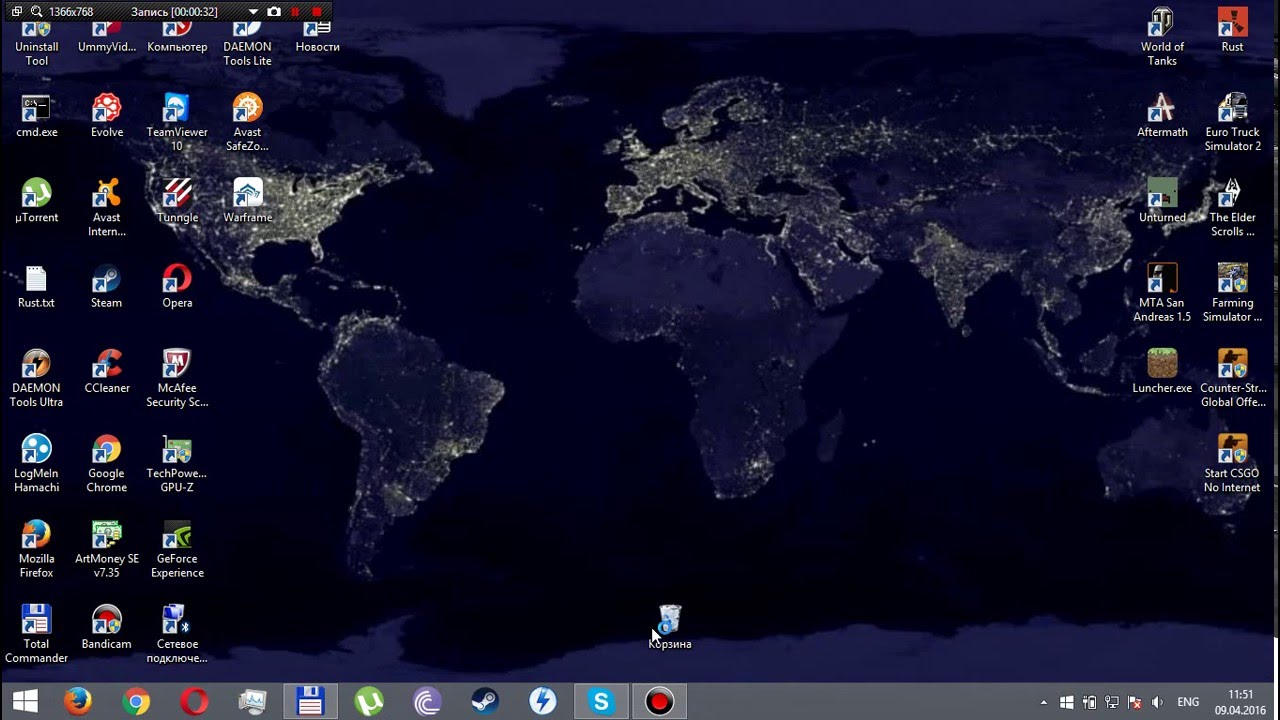The image size is (1280, 720).
Task: Select the Rust.txt file on the desktop
Action: click(x=36, y=287)
